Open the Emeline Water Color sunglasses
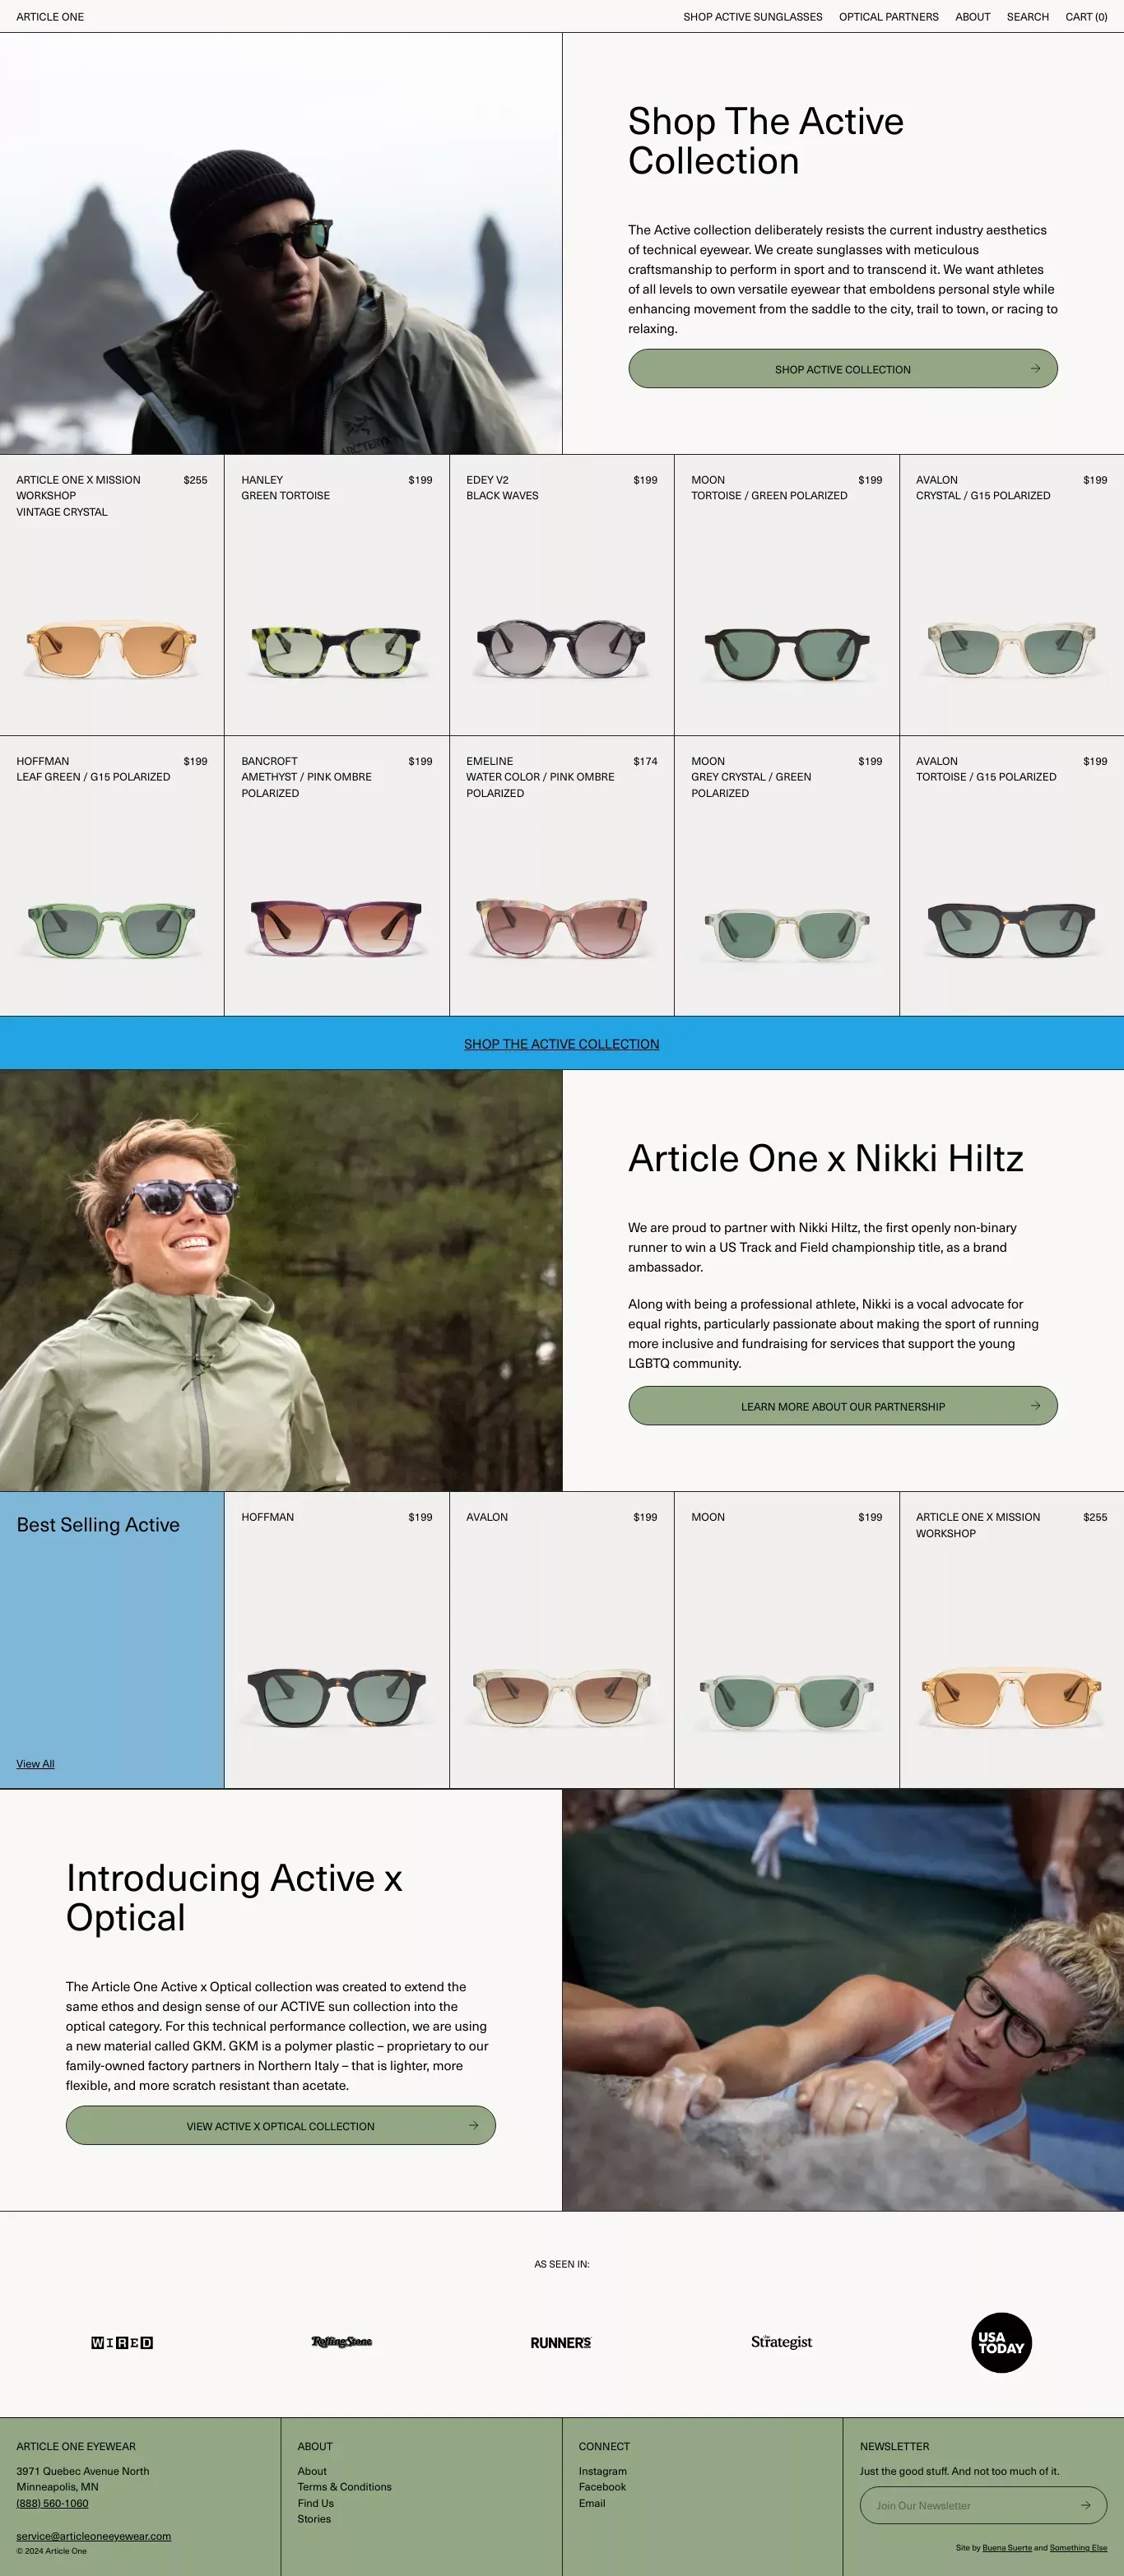Screen dimensions: 1124x2576 [562, 876]
